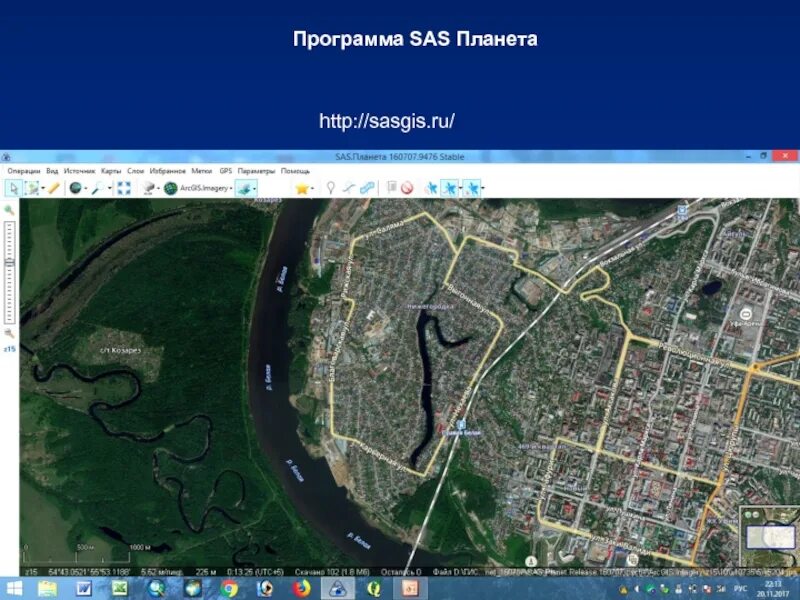The image size is (800, 600).
Task: Select the hand pan tool
Action: pos(13,188)
